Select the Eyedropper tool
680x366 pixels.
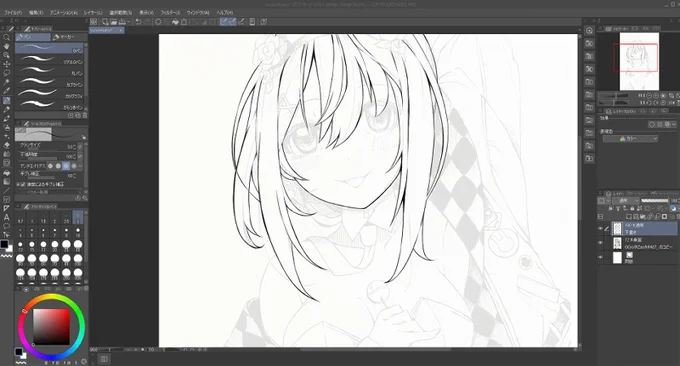(x=7, y=91)
